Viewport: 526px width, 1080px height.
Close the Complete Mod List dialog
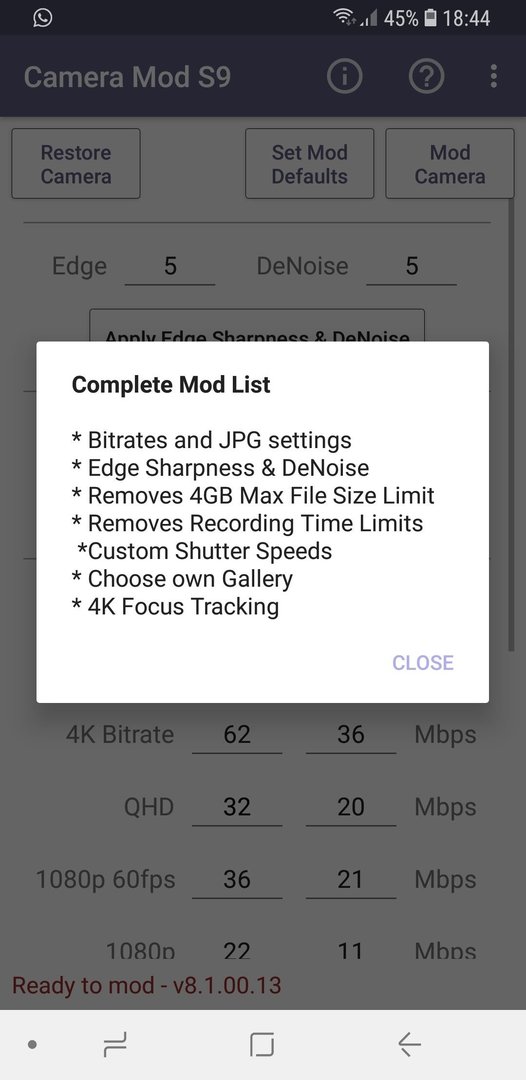click(423, 663)
